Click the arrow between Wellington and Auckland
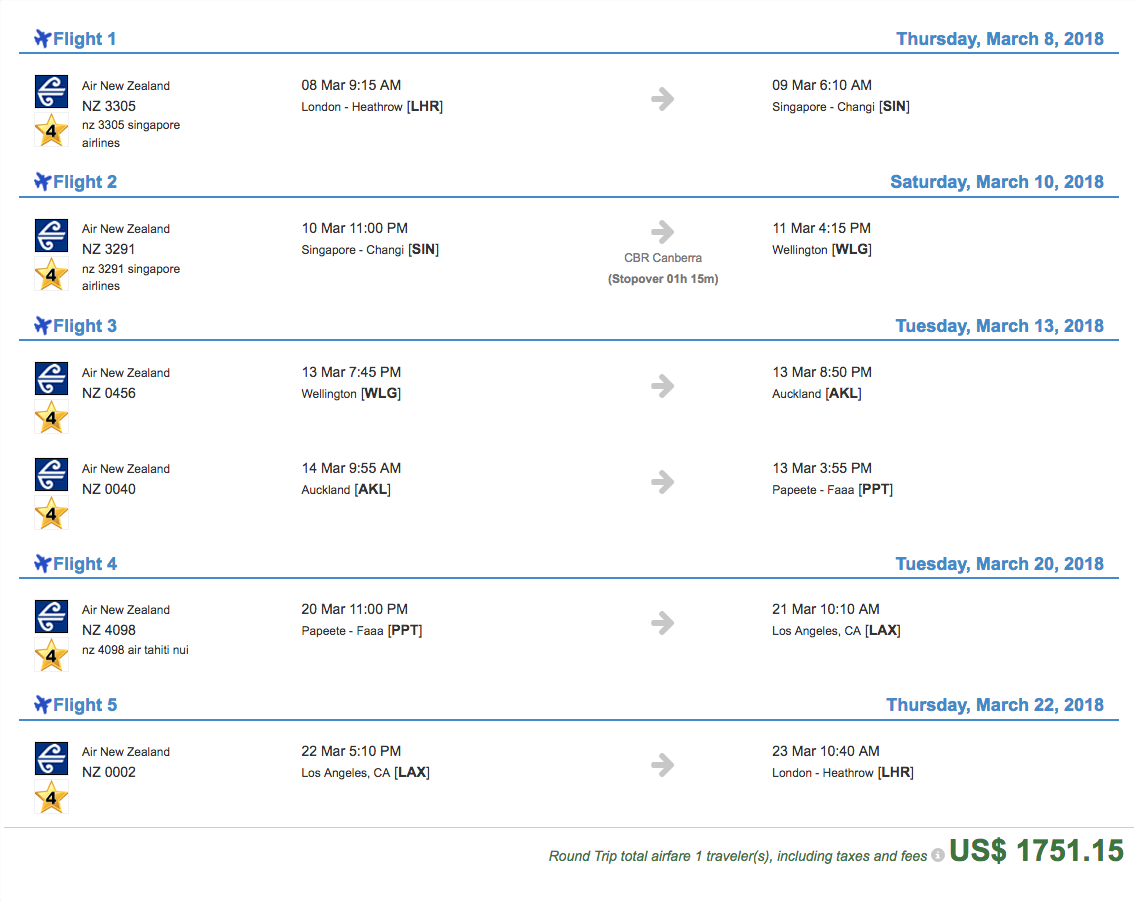The image size is (1135, 901). 662,386
